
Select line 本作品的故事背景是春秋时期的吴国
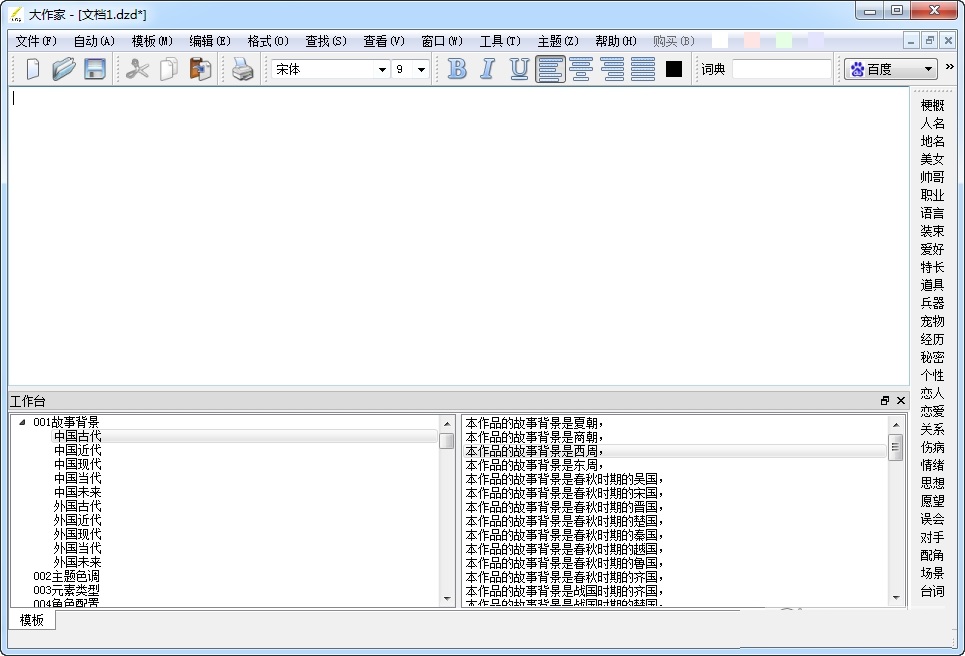click(564, 479)
